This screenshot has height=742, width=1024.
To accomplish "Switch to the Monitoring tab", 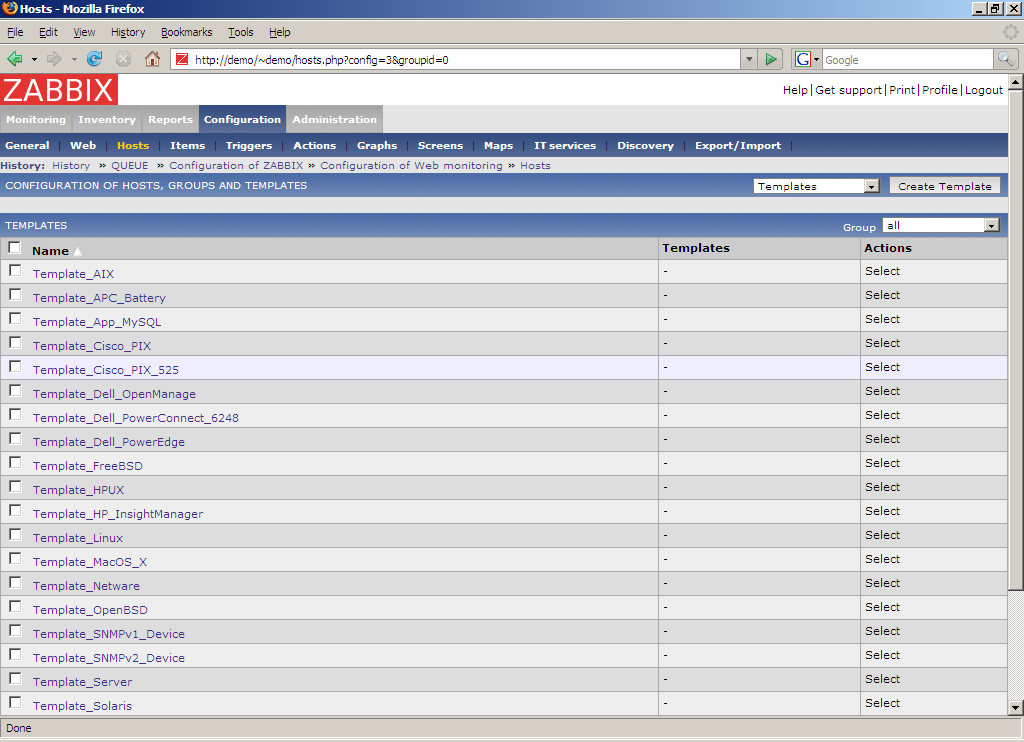I will point(36,120).
